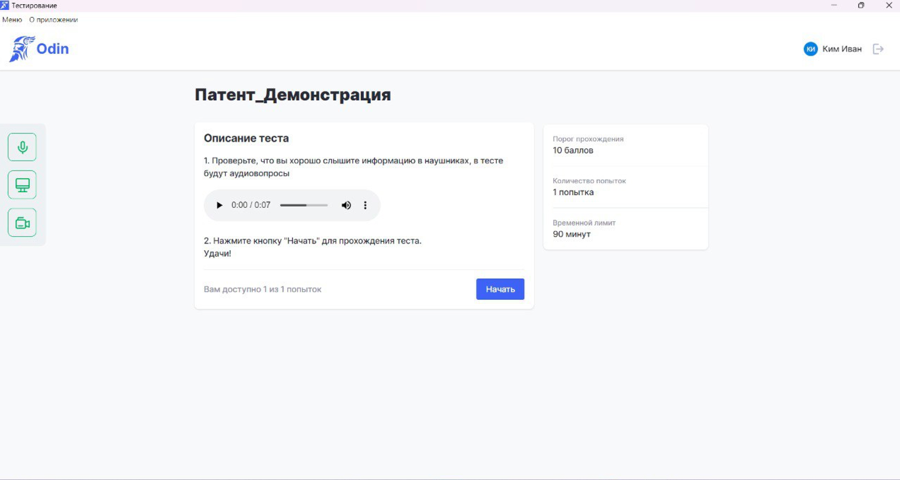This screenshot has width=900, height=480.
Task: Maximize or restore the Тестирование window
Action: (x=861, y=5)
